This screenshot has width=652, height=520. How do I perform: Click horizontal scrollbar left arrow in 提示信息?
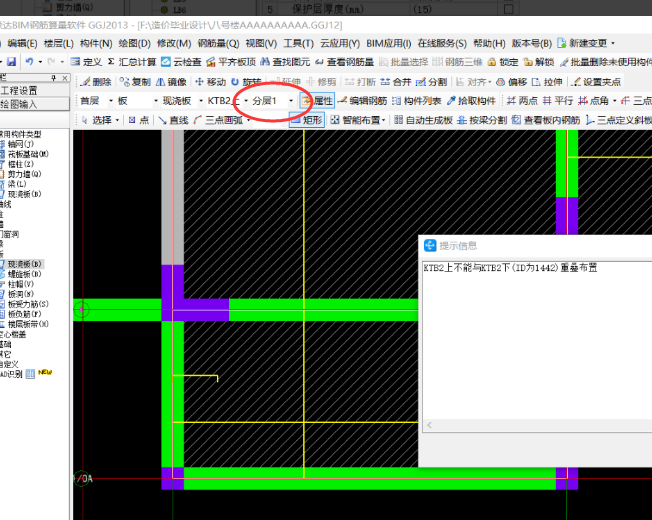[430, 425]
